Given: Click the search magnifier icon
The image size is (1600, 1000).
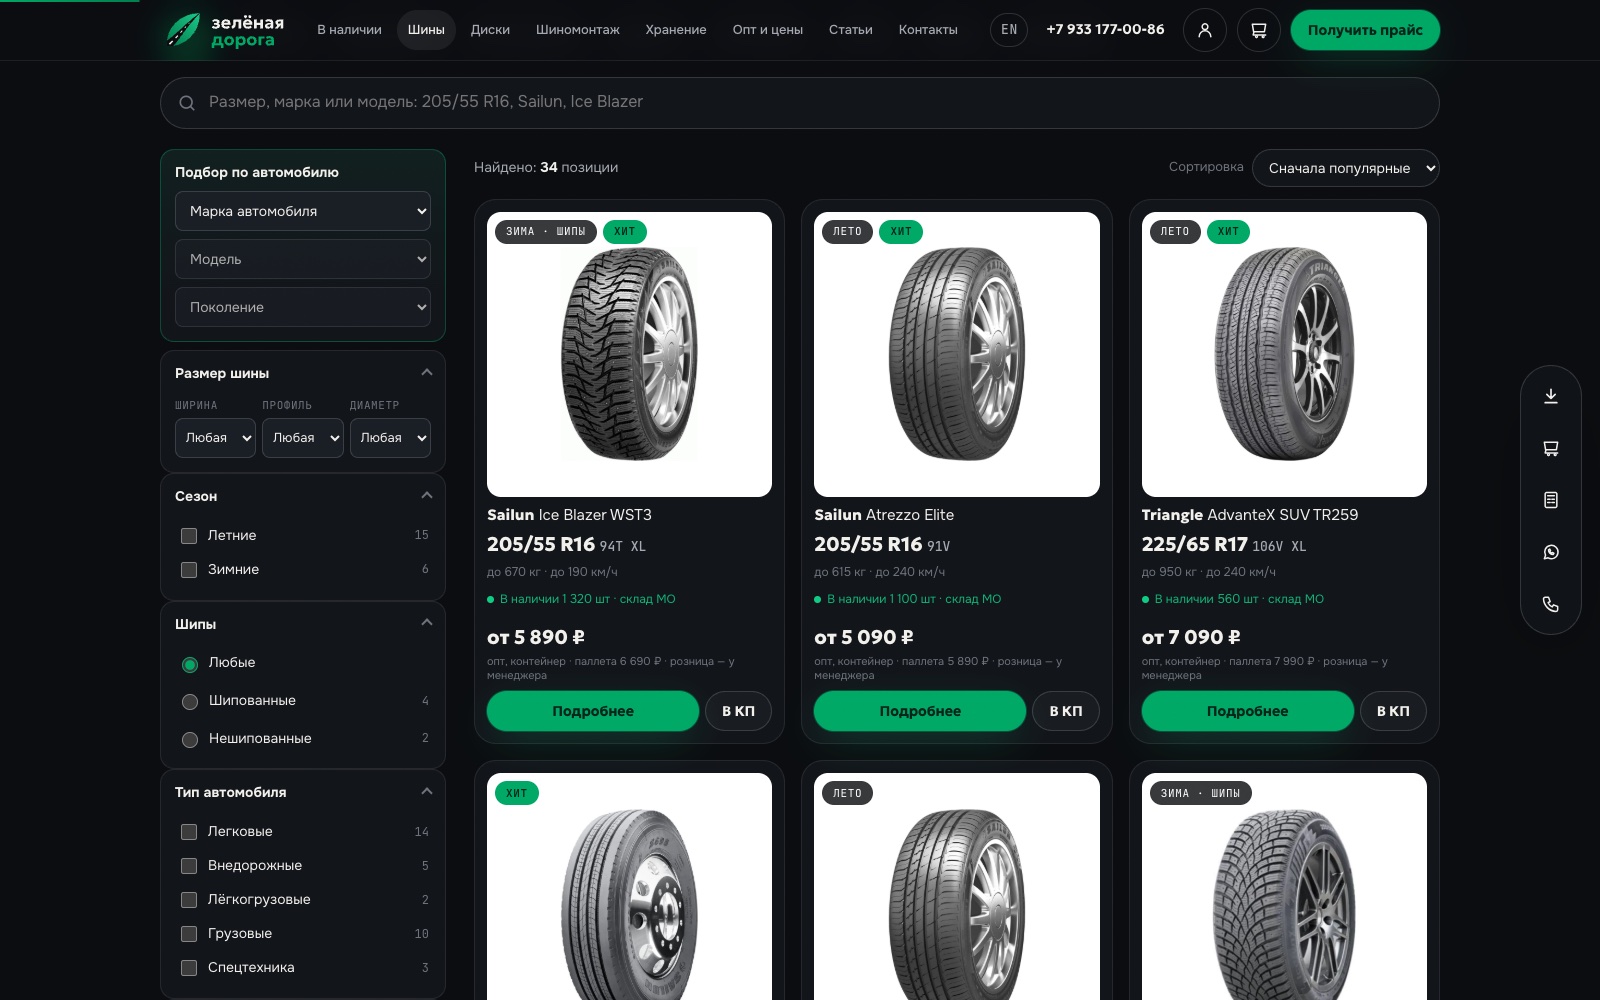Looking at the screenshot, I should coord(187,103).
